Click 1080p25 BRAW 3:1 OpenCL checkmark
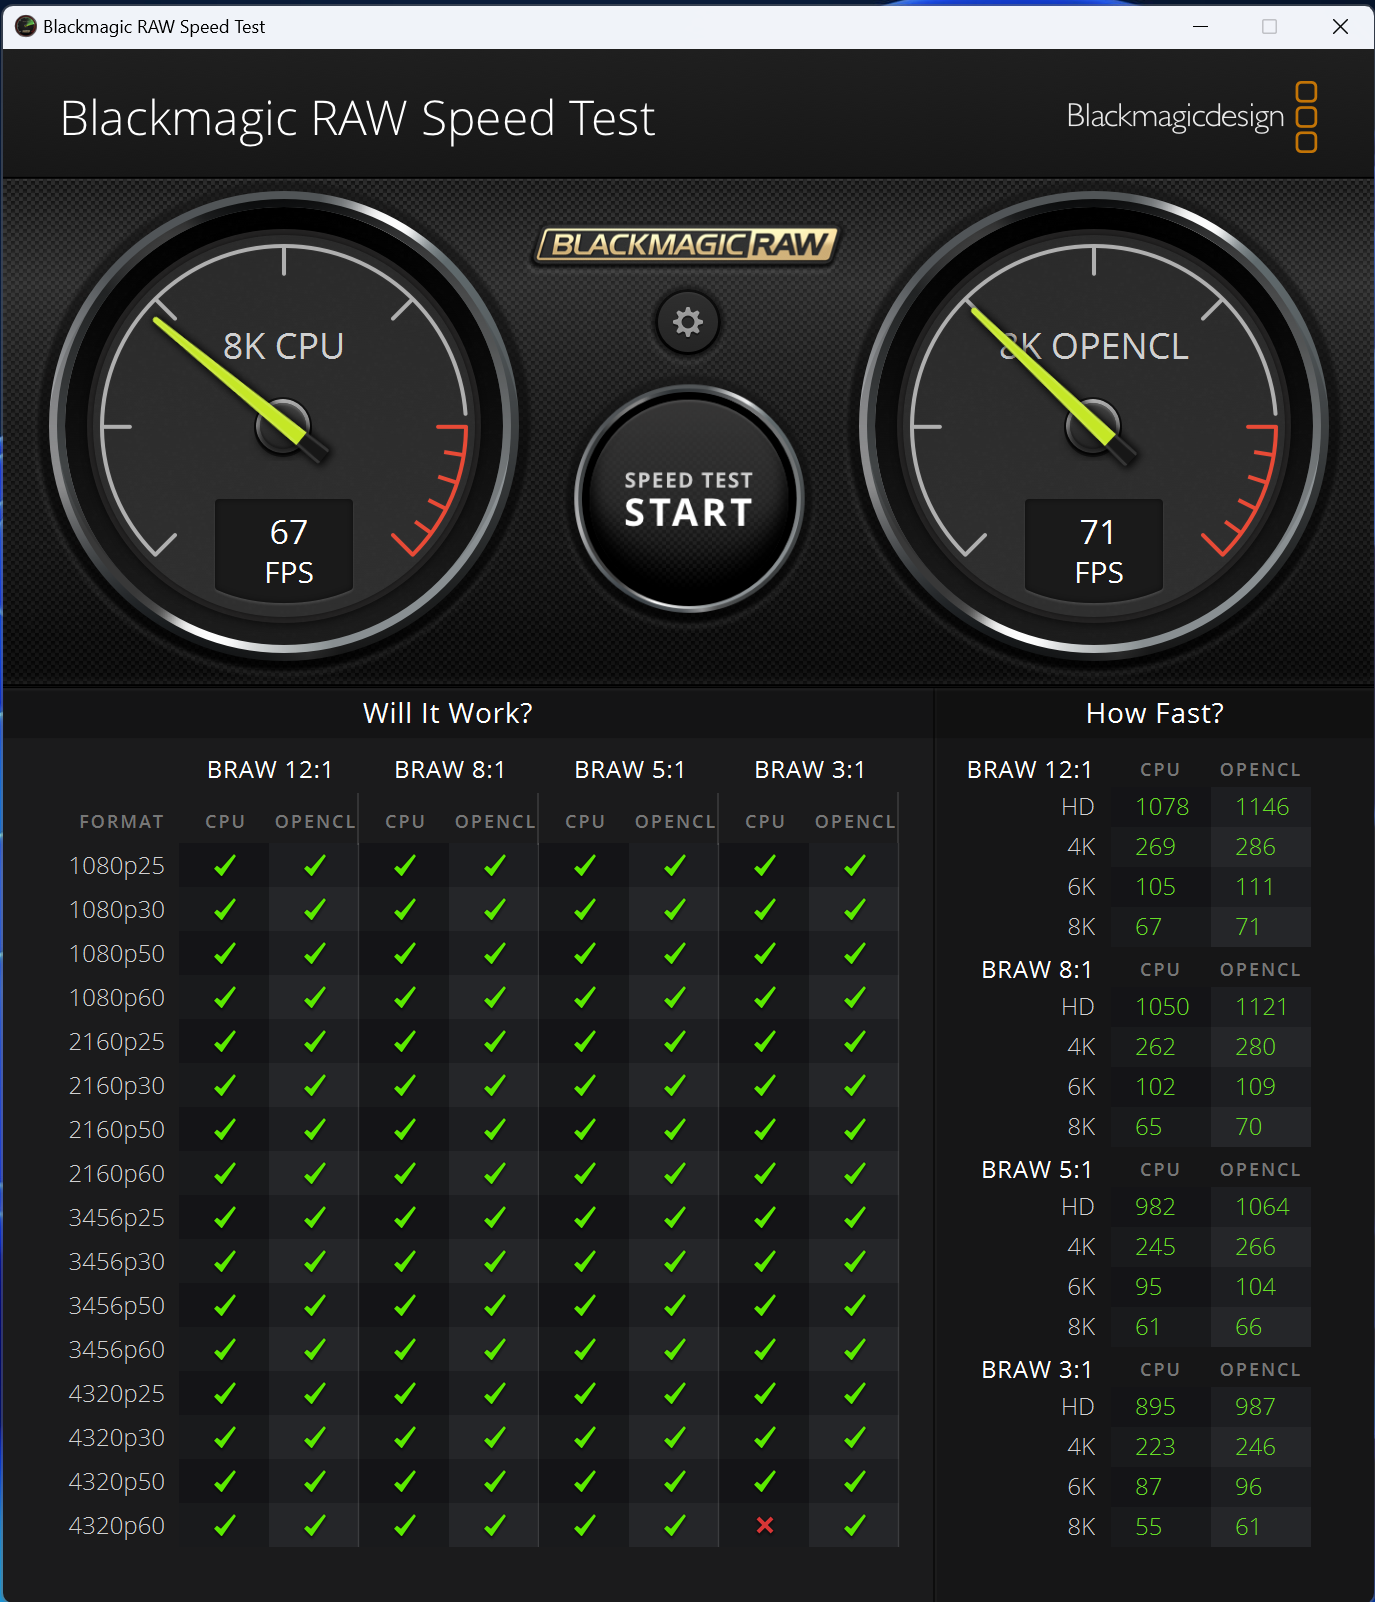 (x=855, y=865)
